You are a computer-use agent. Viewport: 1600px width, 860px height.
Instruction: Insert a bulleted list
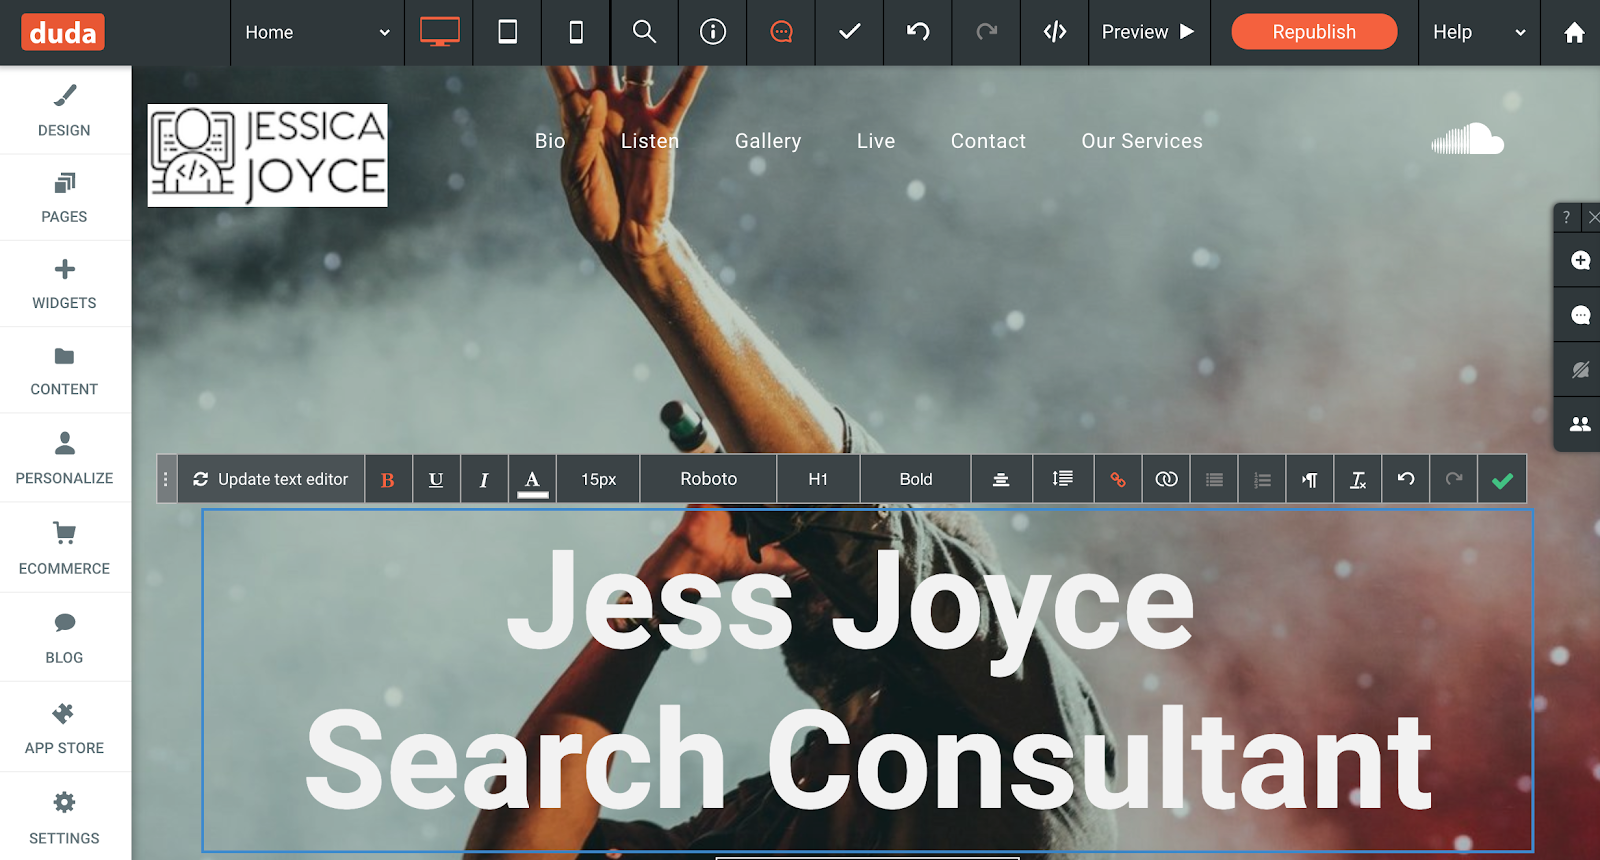[1214, 479]
